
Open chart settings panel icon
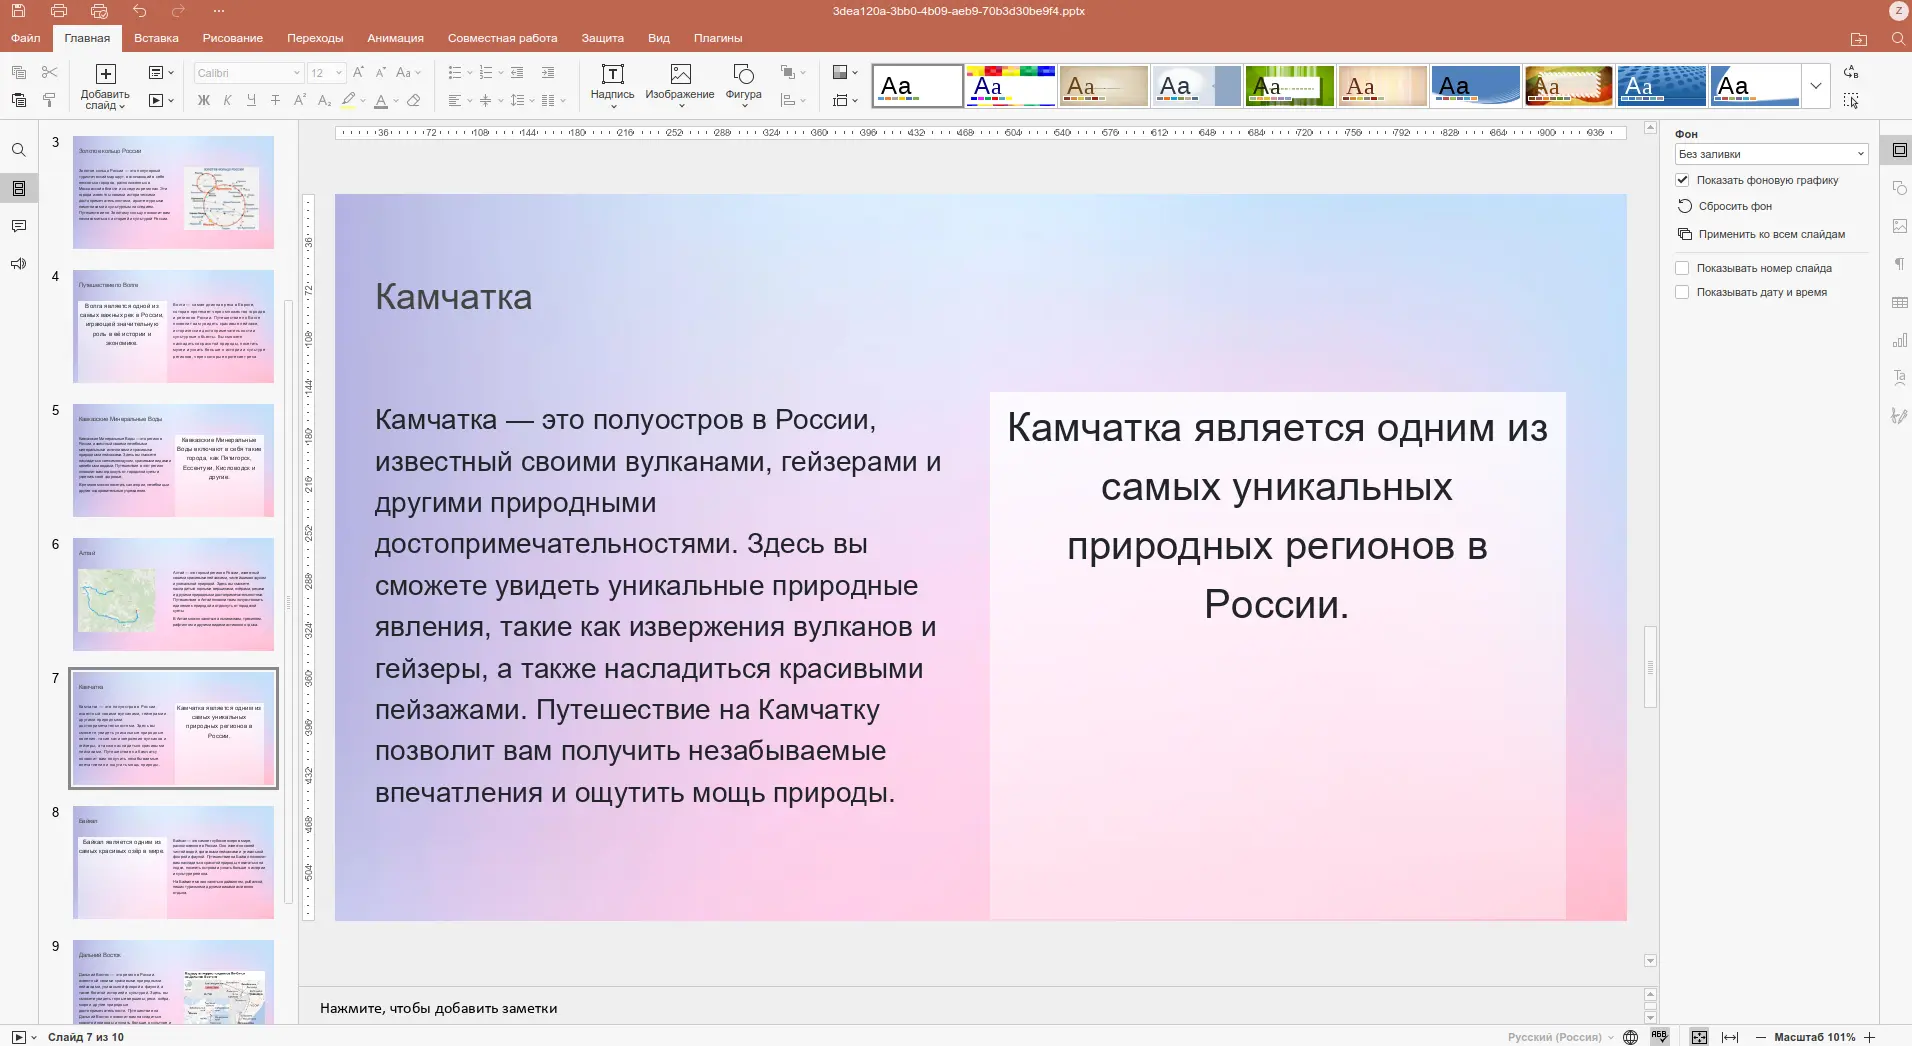point(1898,340)
